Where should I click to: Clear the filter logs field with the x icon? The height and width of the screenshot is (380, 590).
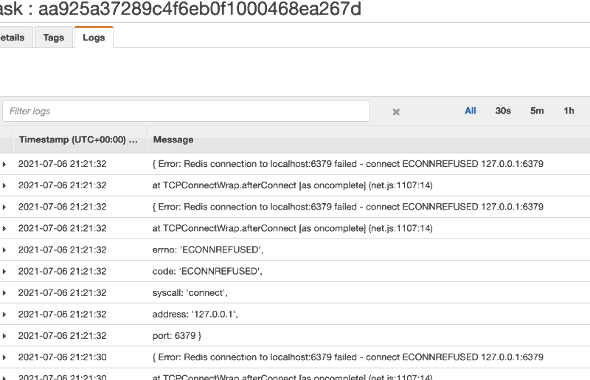click(x=396, y=112)
